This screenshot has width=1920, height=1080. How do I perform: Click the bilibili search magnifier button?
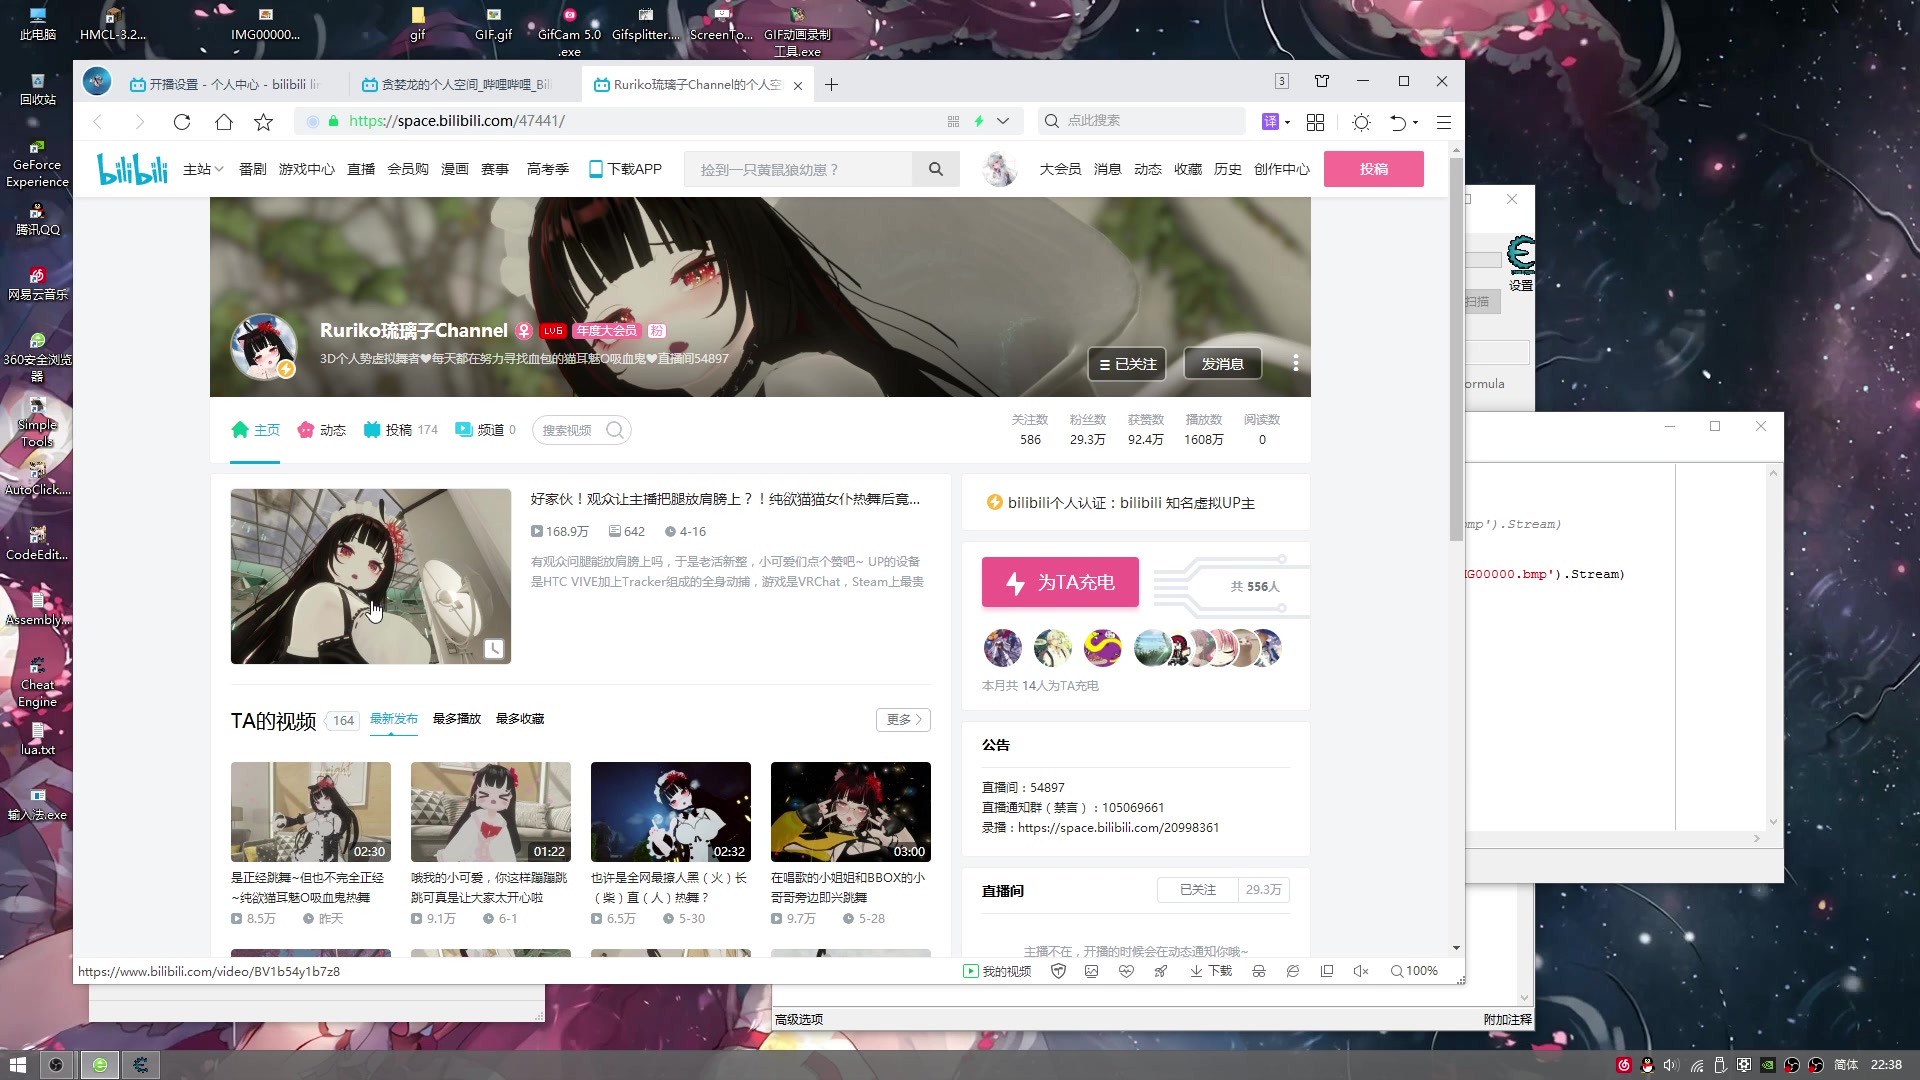click(x=936, y=169)
